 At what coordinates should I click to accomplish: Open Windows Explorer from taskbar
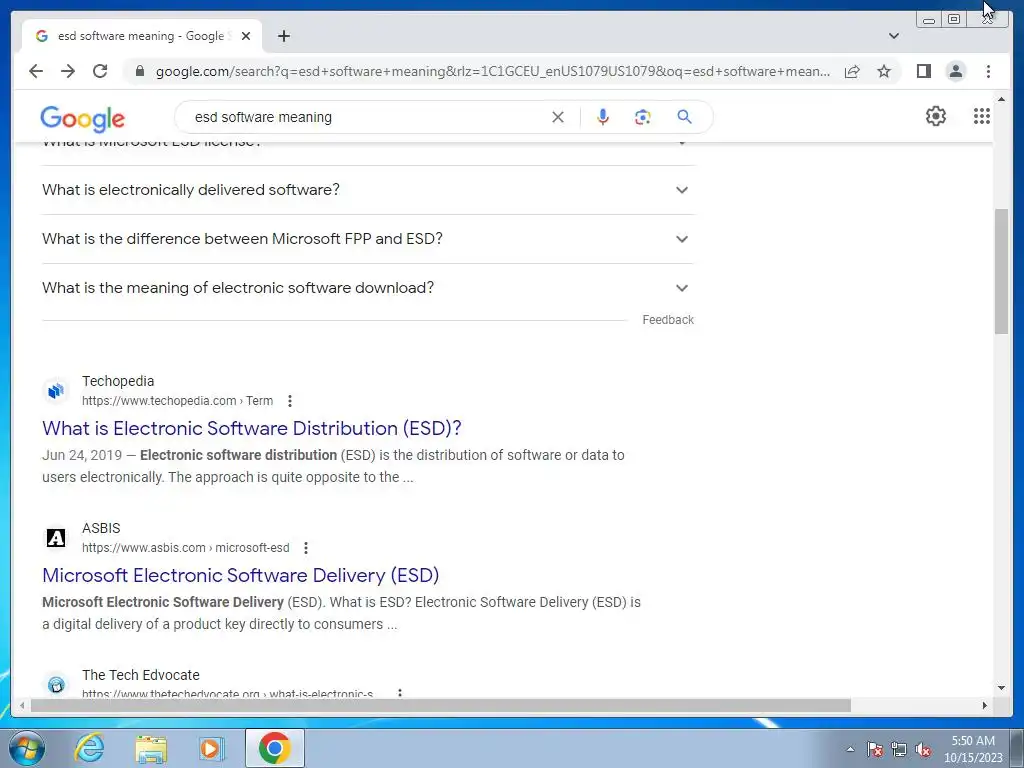(151, 748)
